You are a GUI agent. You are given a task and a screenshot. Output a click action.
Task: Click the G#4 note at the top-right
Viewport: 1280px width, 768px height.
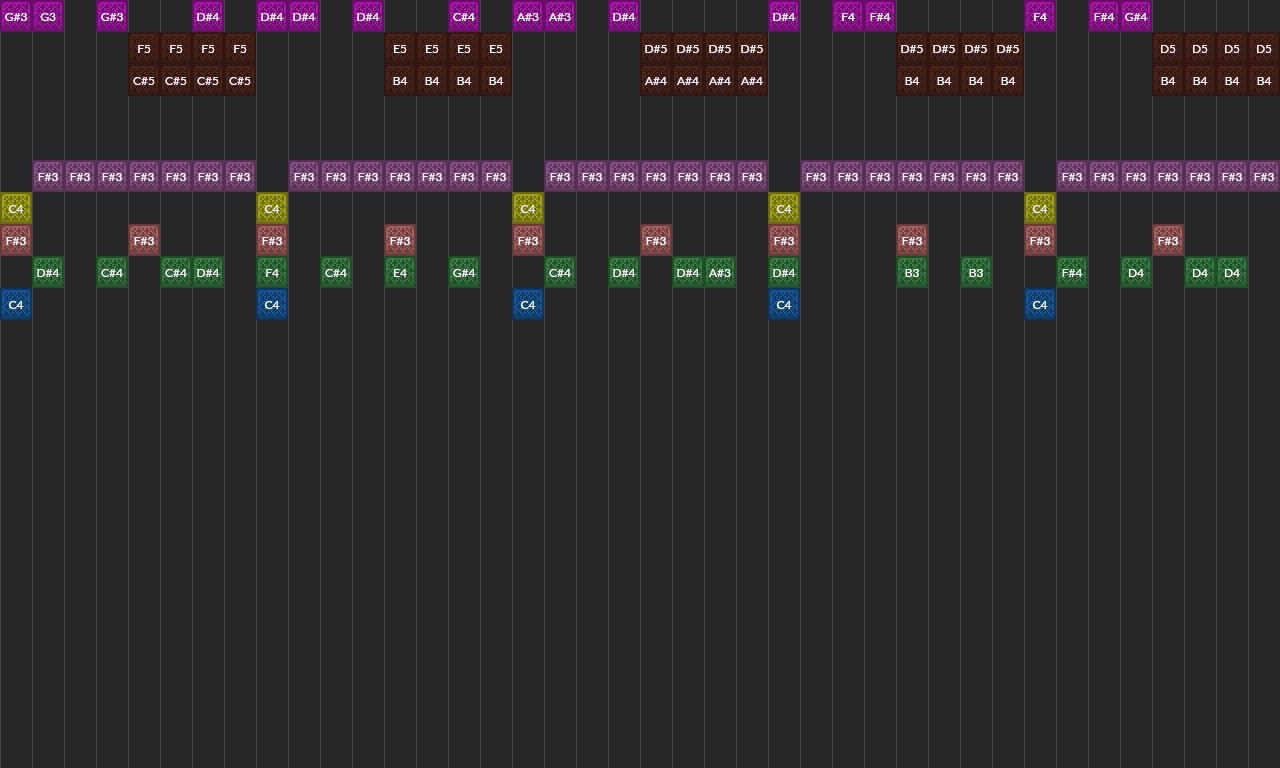[1135, 17]
